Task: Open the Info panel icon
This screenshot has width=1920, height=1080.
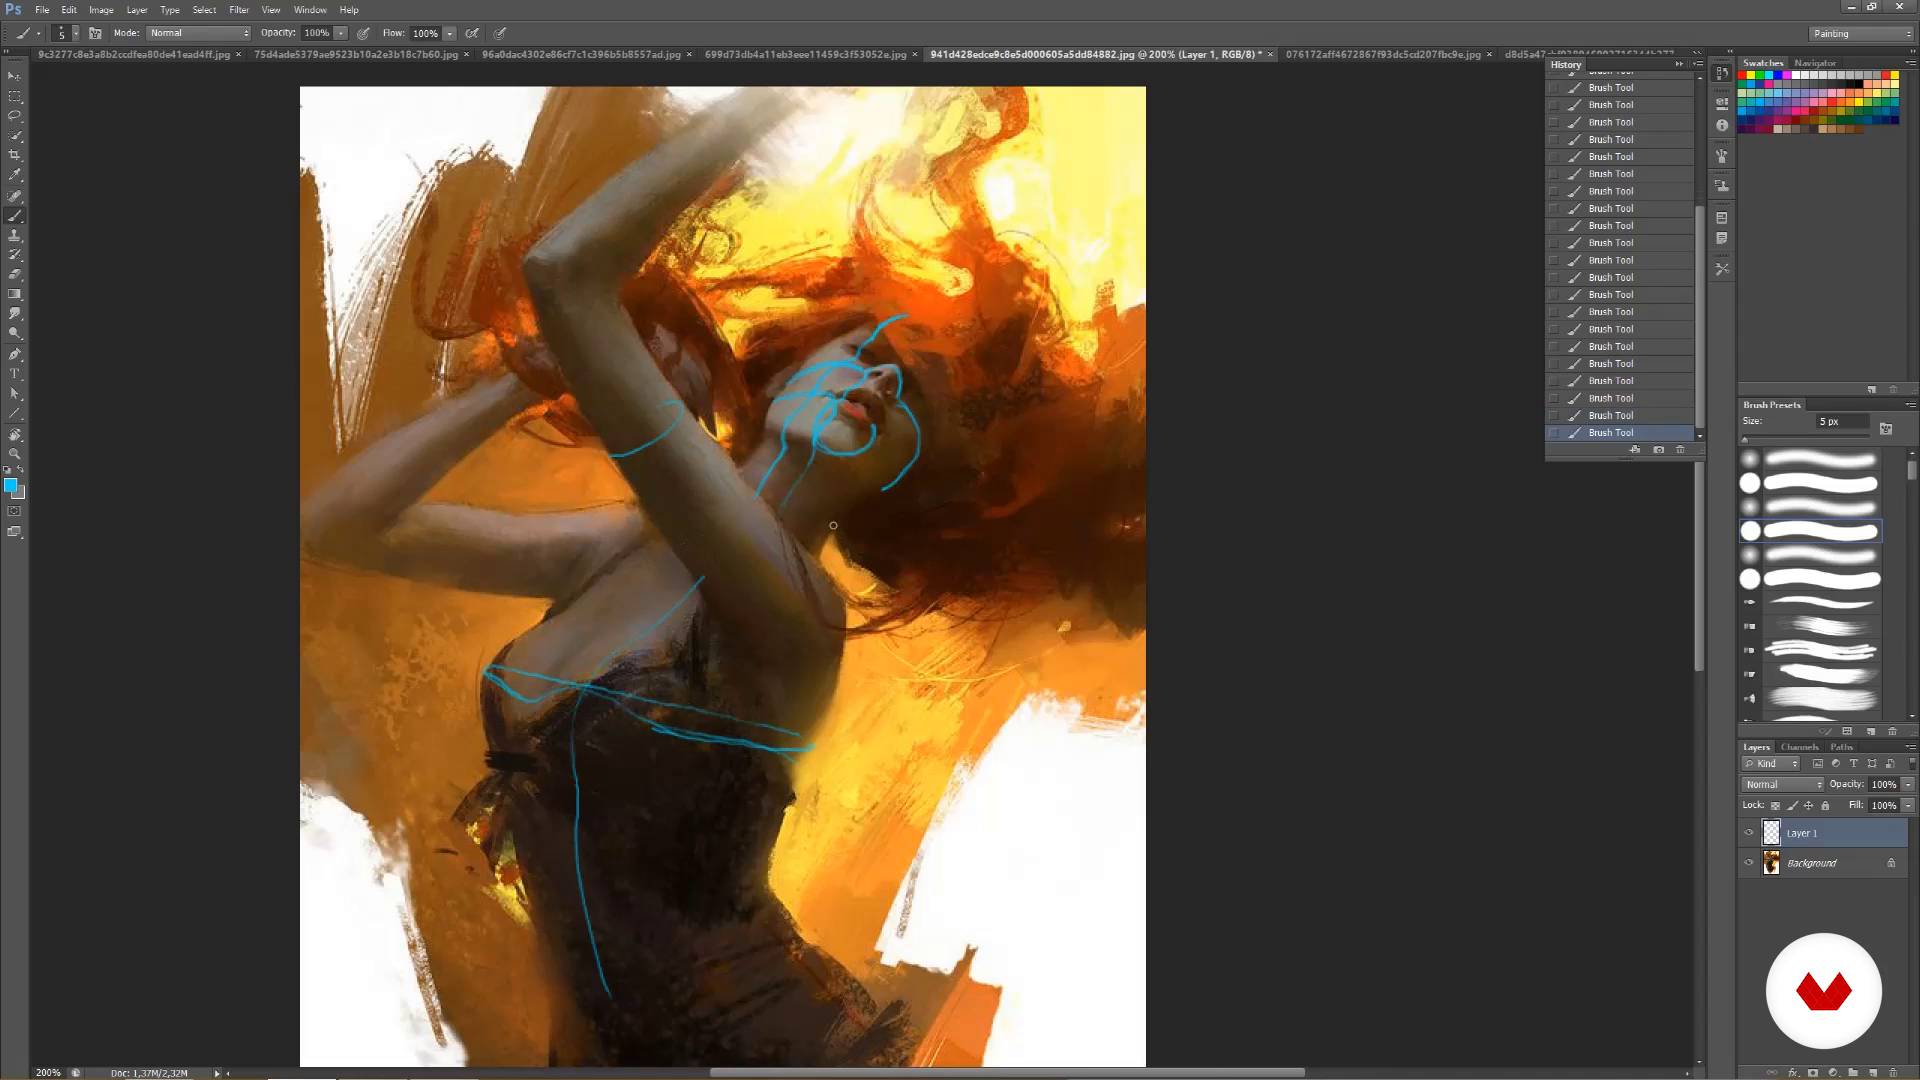Action: pos(1721,125)
